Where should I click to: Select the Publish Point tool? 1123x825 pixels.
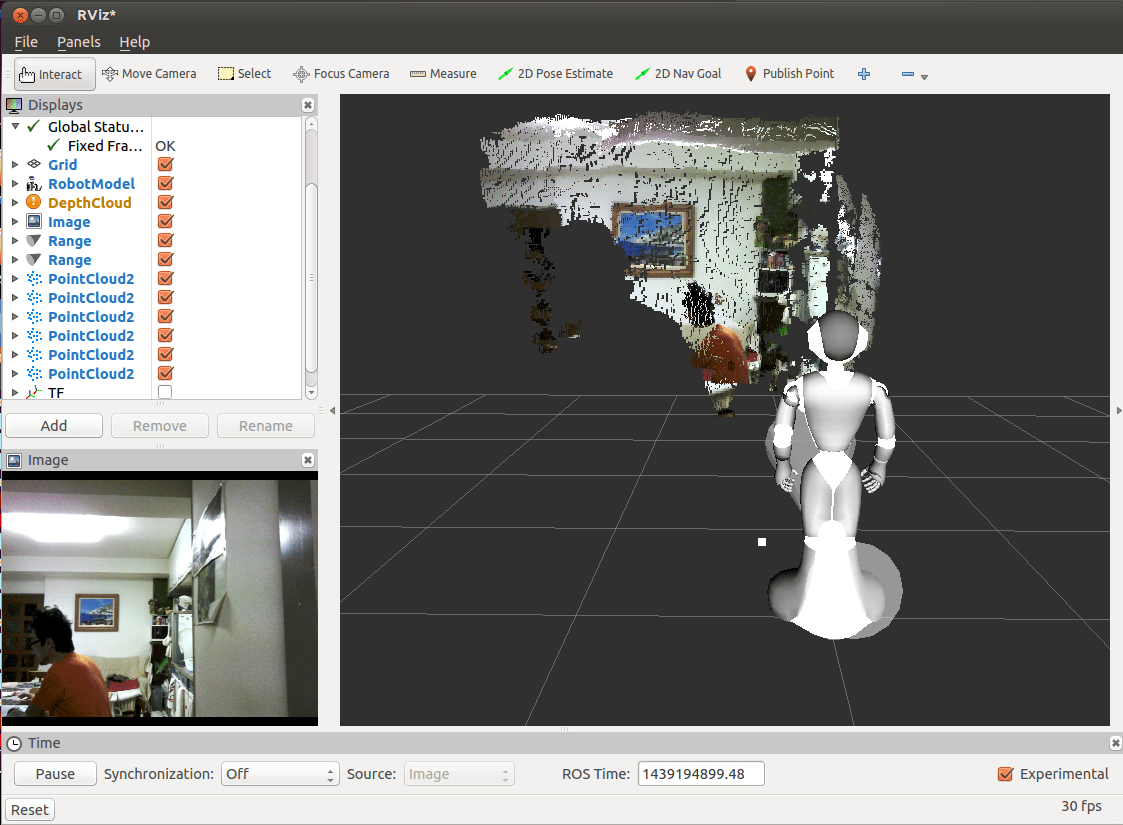[x=789, y=74]
